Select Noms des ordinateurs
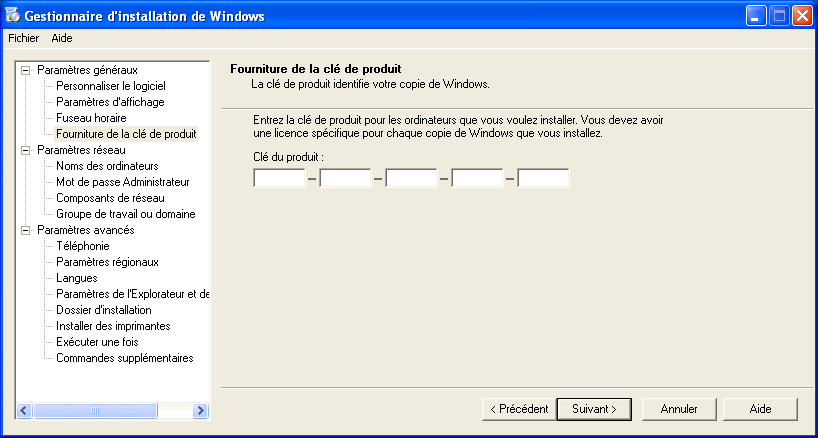Image resolution: width=818 pixels, height=438 pixels. (107, 166)
